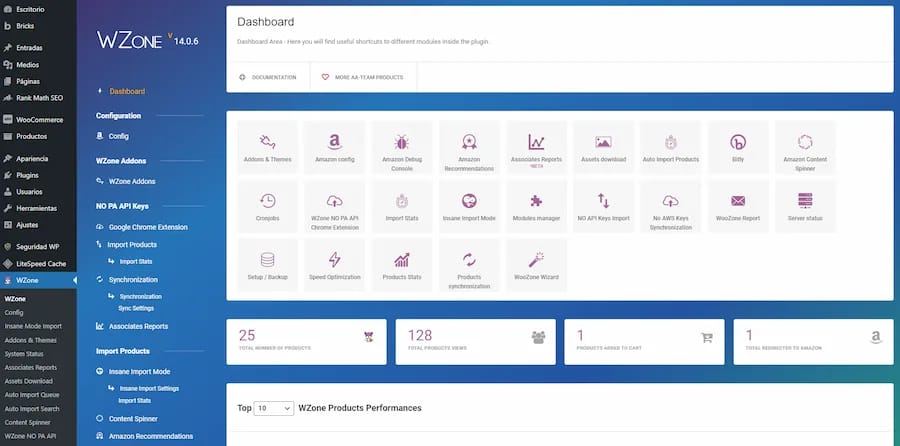Open WooCommerce in WordPress menu
900x446 pixels.
(38, 120)
